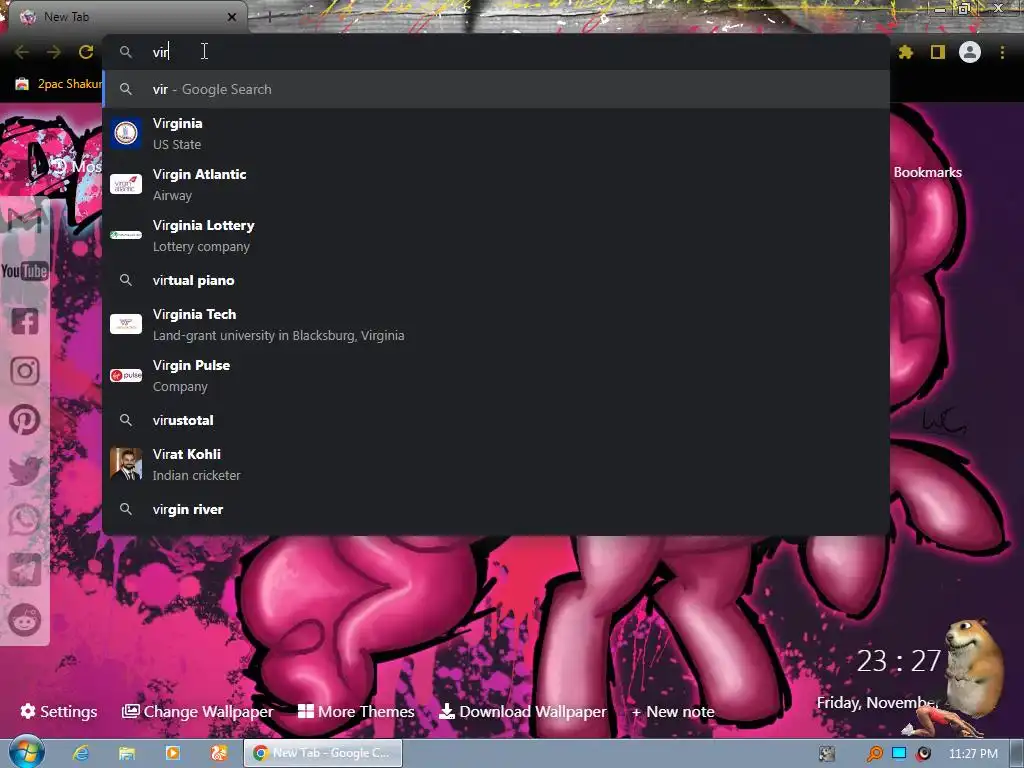The width and height of the screenshot is (1024, 768).
Task: Choose the virgin river suggestion
Action: tap(496, 509)
